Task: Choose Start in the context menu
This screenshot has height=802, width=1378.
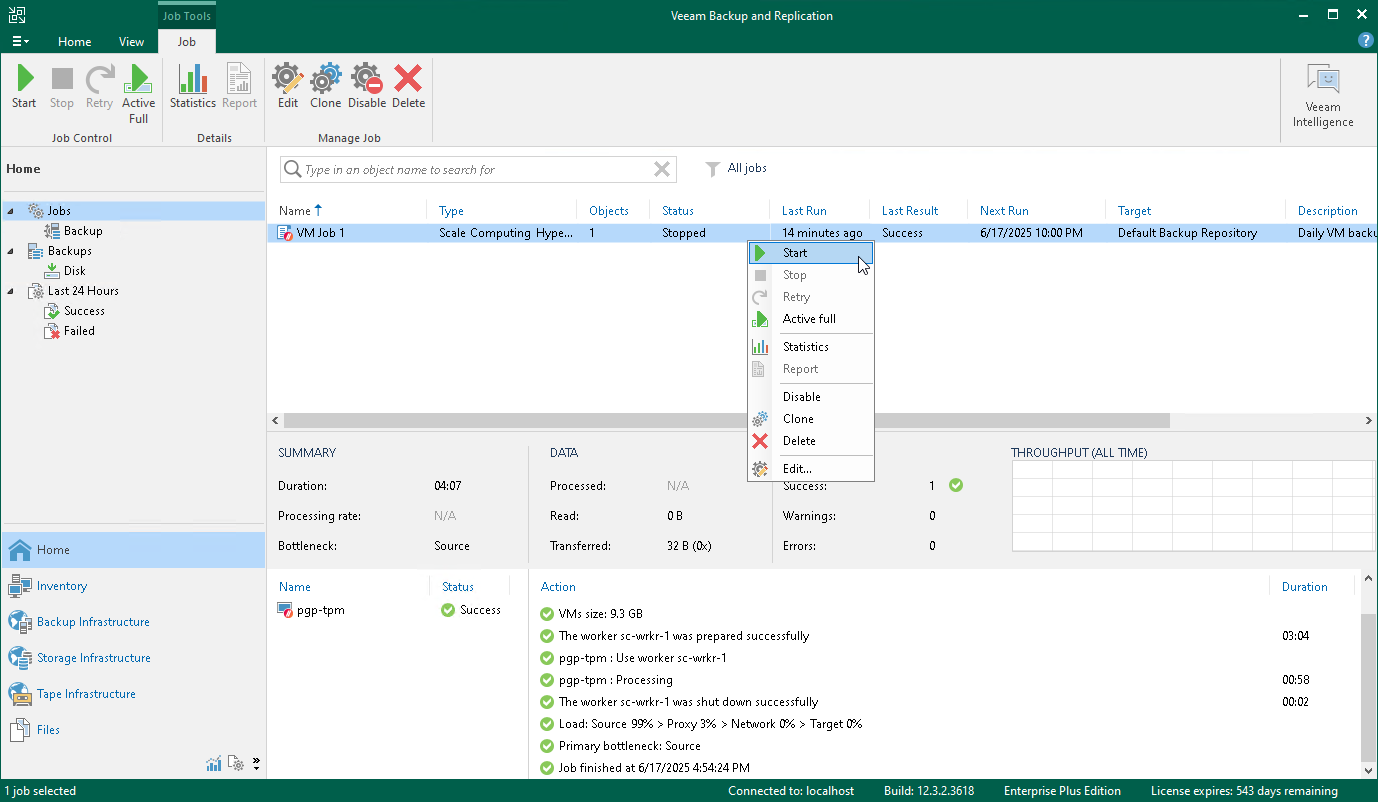Action: [x=811, y=253]
